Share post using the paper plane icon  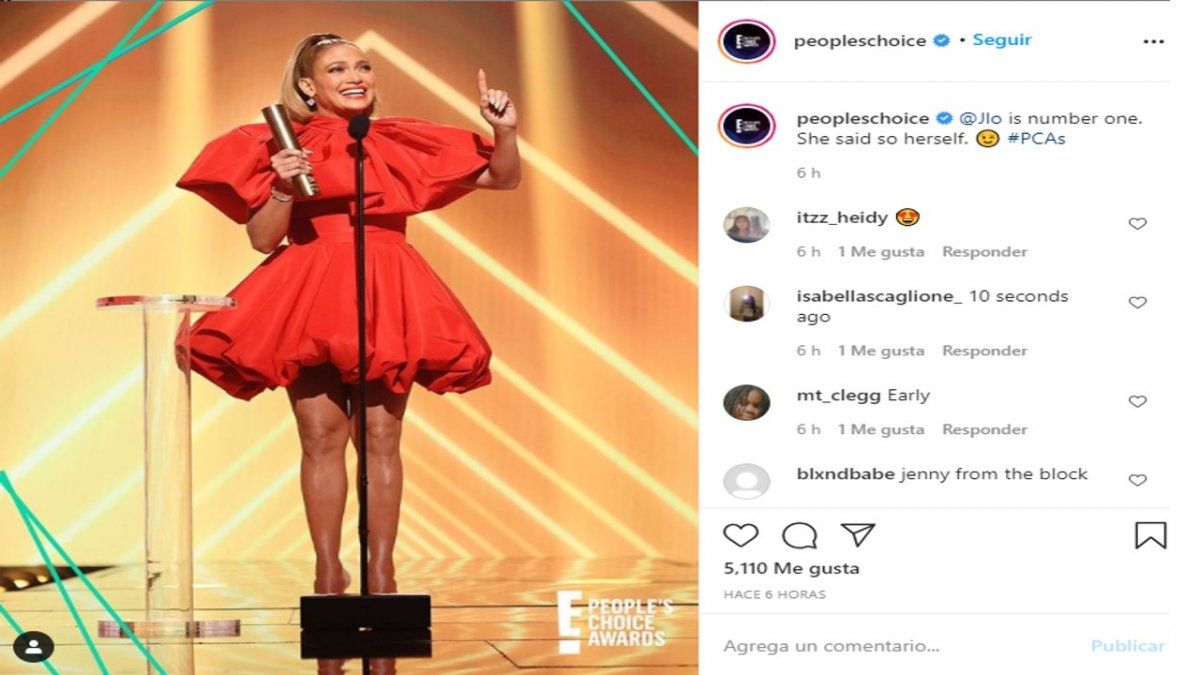point(858,535)
